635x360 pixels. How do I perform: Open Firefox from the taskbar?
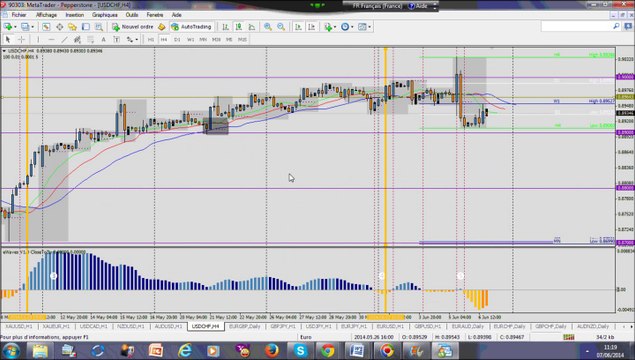tap(272, 351)
